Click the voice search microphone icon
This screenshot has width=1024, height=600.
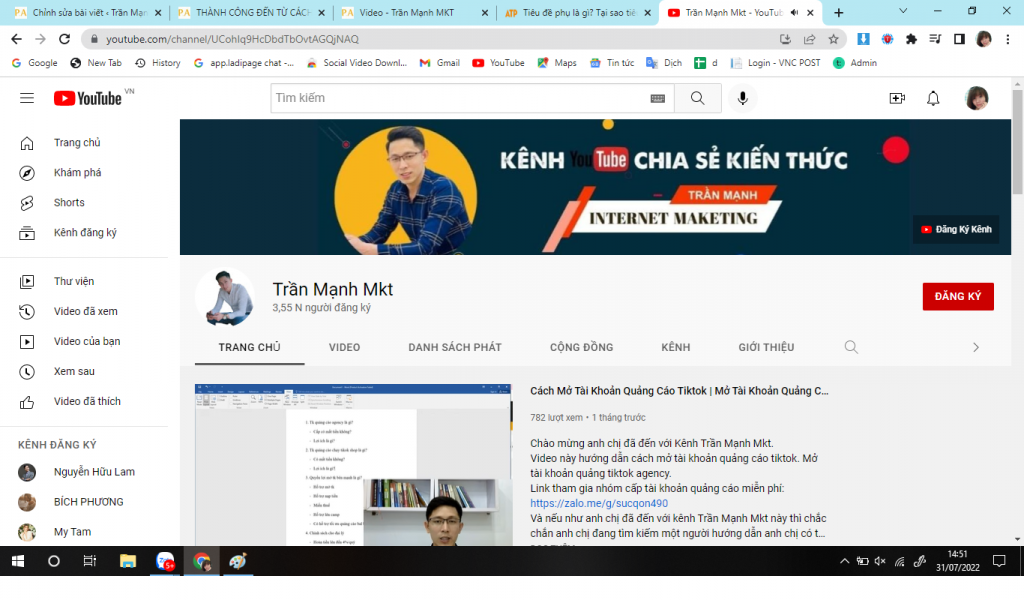(x=741, y=98)
